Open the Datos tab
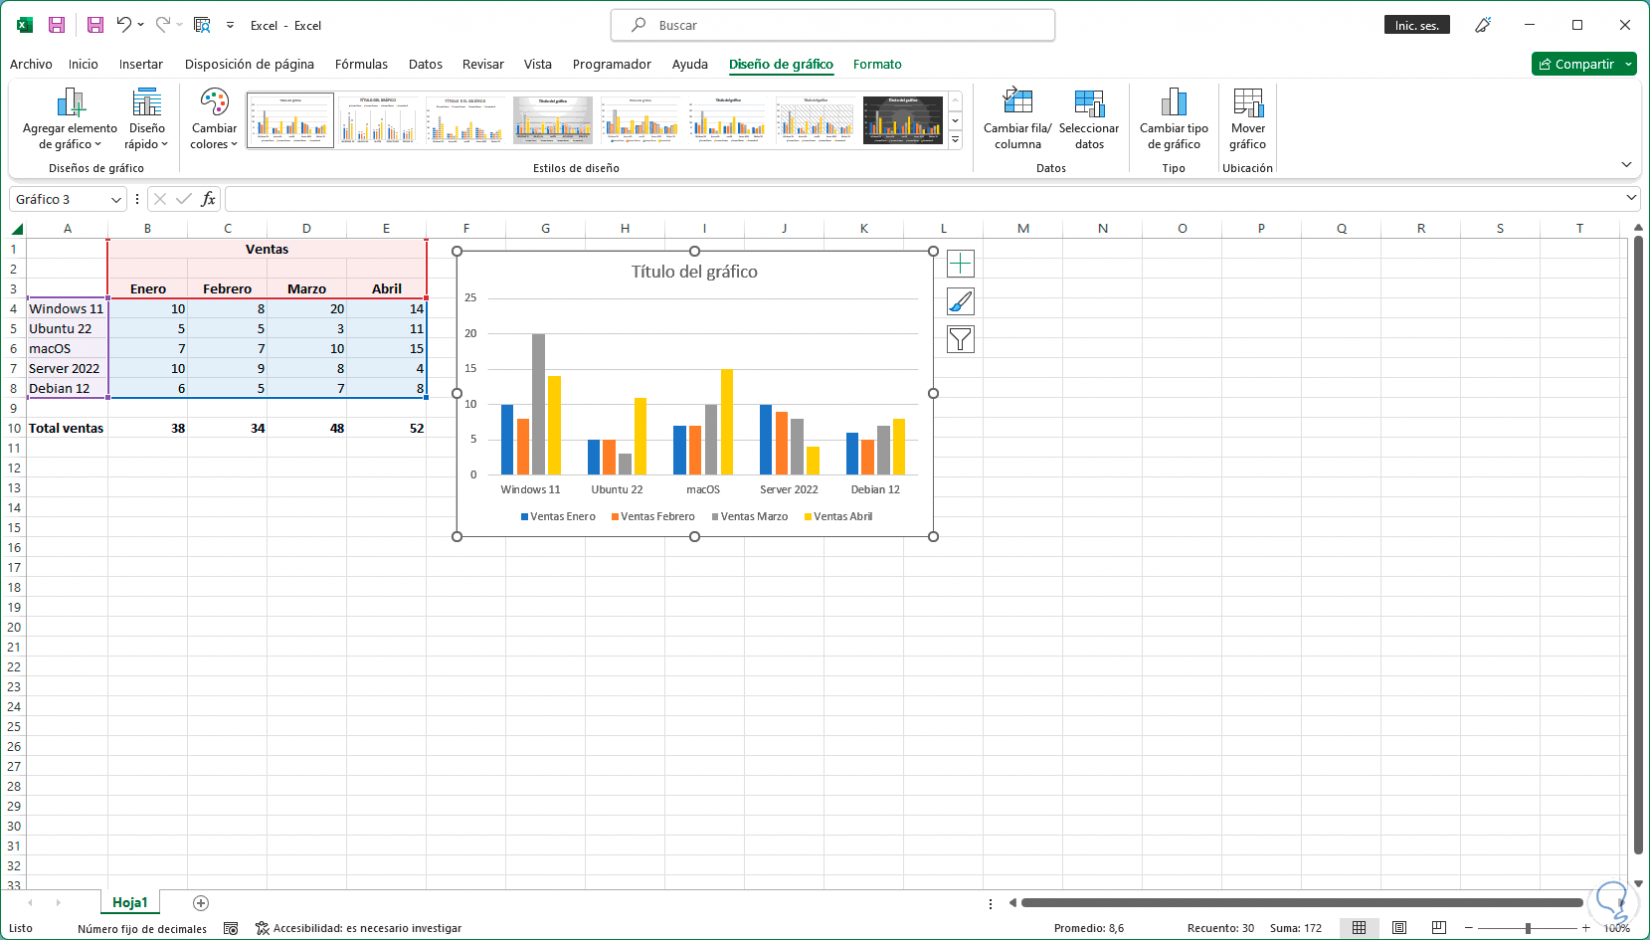This screenshot has width=1650, height=940. [425, 64]
